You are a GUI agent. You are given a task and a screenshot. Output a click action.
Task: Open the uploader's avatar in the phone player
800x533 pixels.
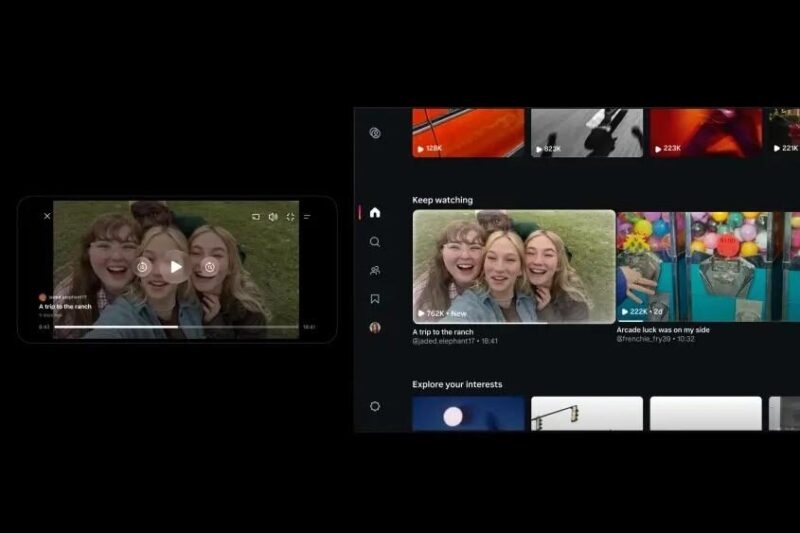point(42,297)
